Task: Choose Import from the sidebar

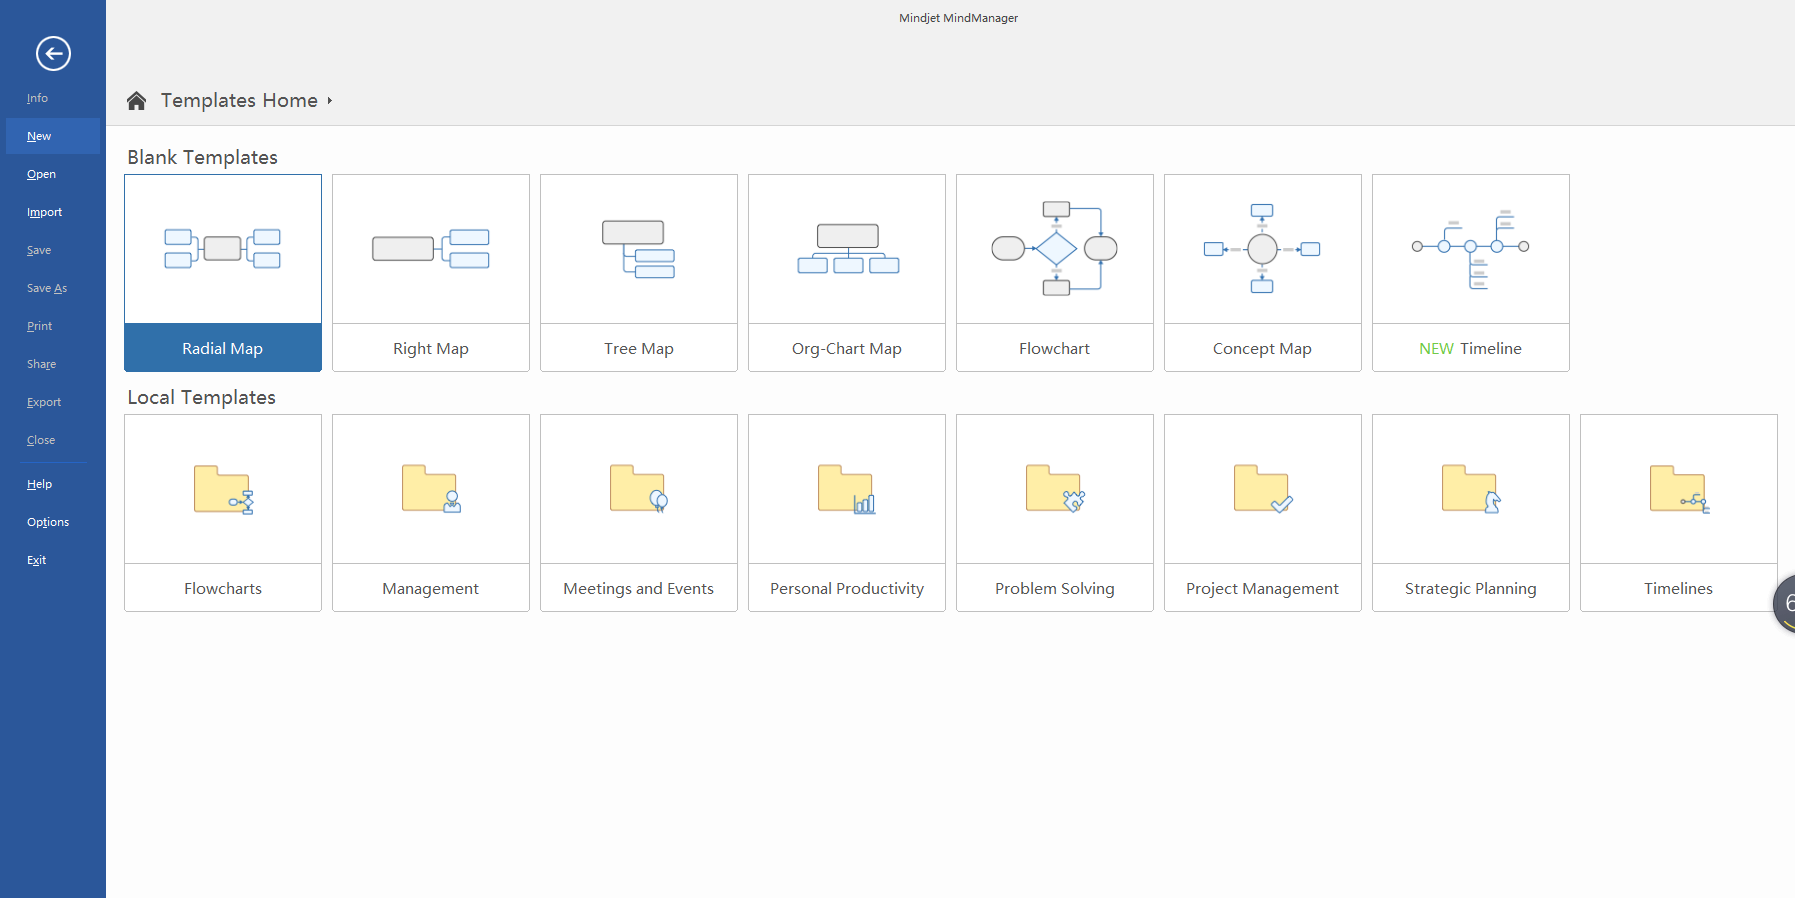Action: (x=44, y=212)
